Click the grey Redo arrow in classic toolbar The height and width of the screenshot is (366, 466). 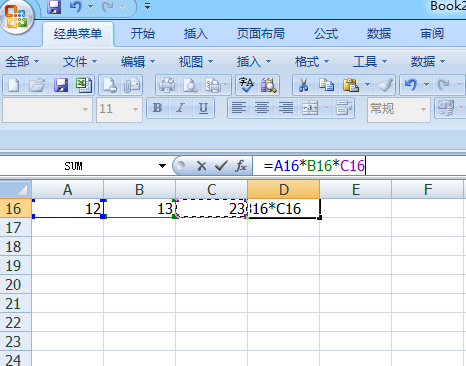click(444, 85)
